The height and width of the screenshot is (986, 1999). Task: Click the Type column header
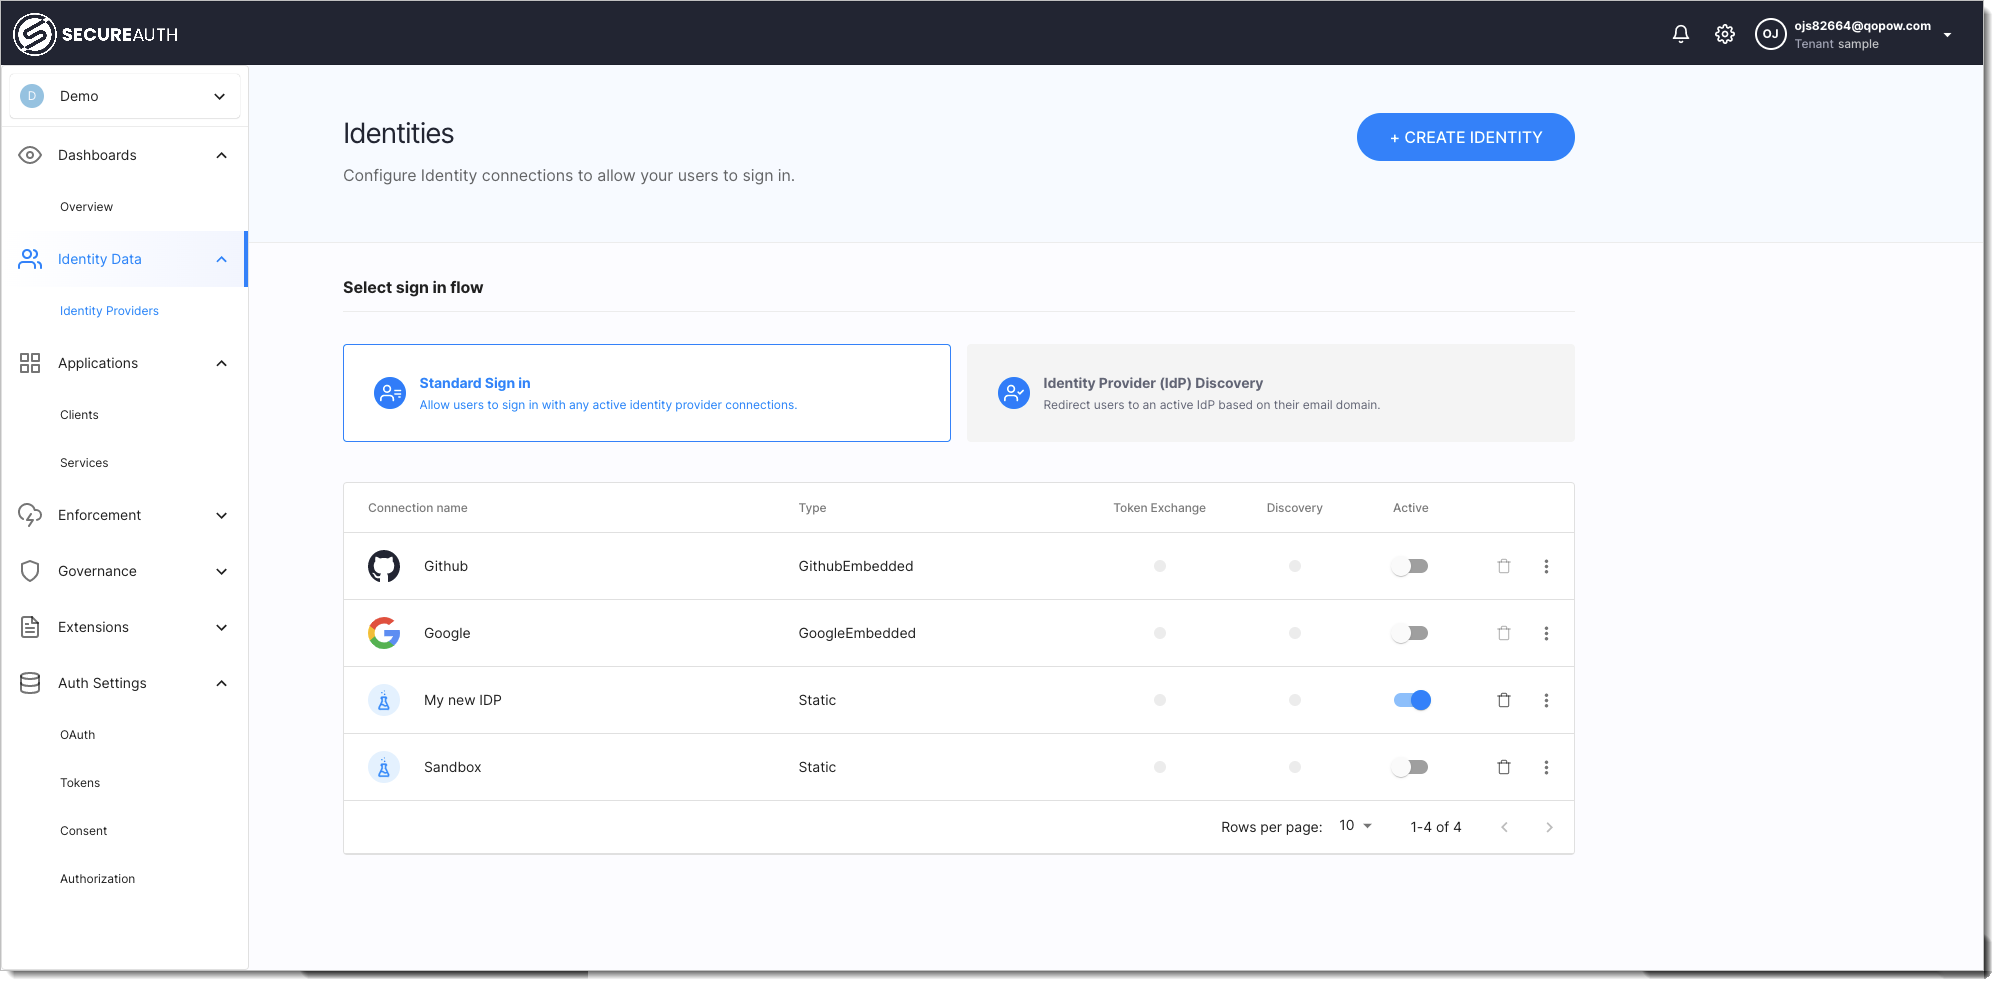(x=812, y=508)
